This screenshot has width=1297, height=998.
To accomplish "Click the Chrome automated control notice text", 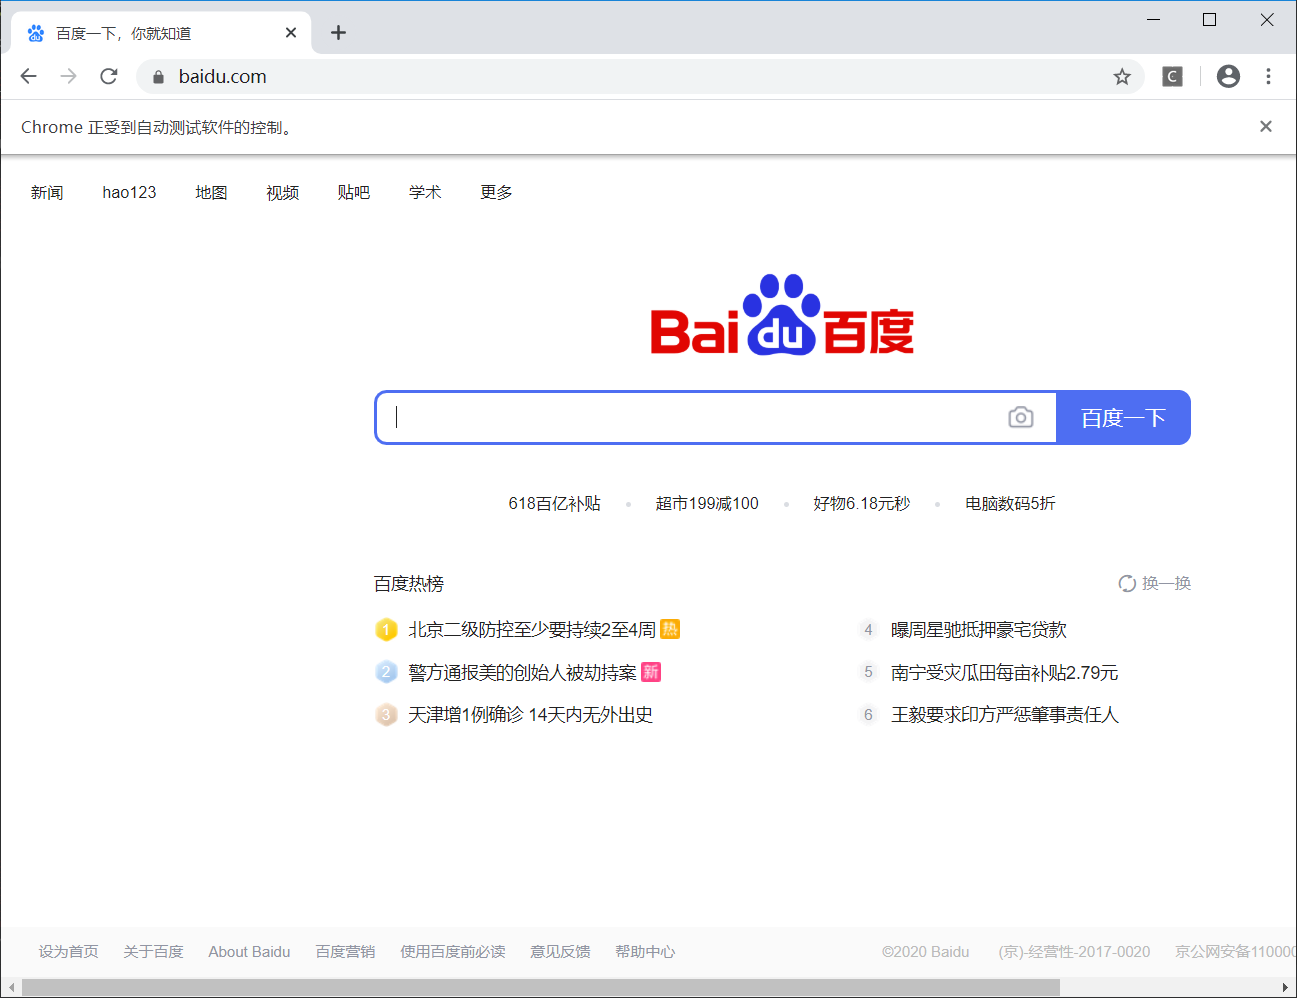I will [x=159, y=127].
